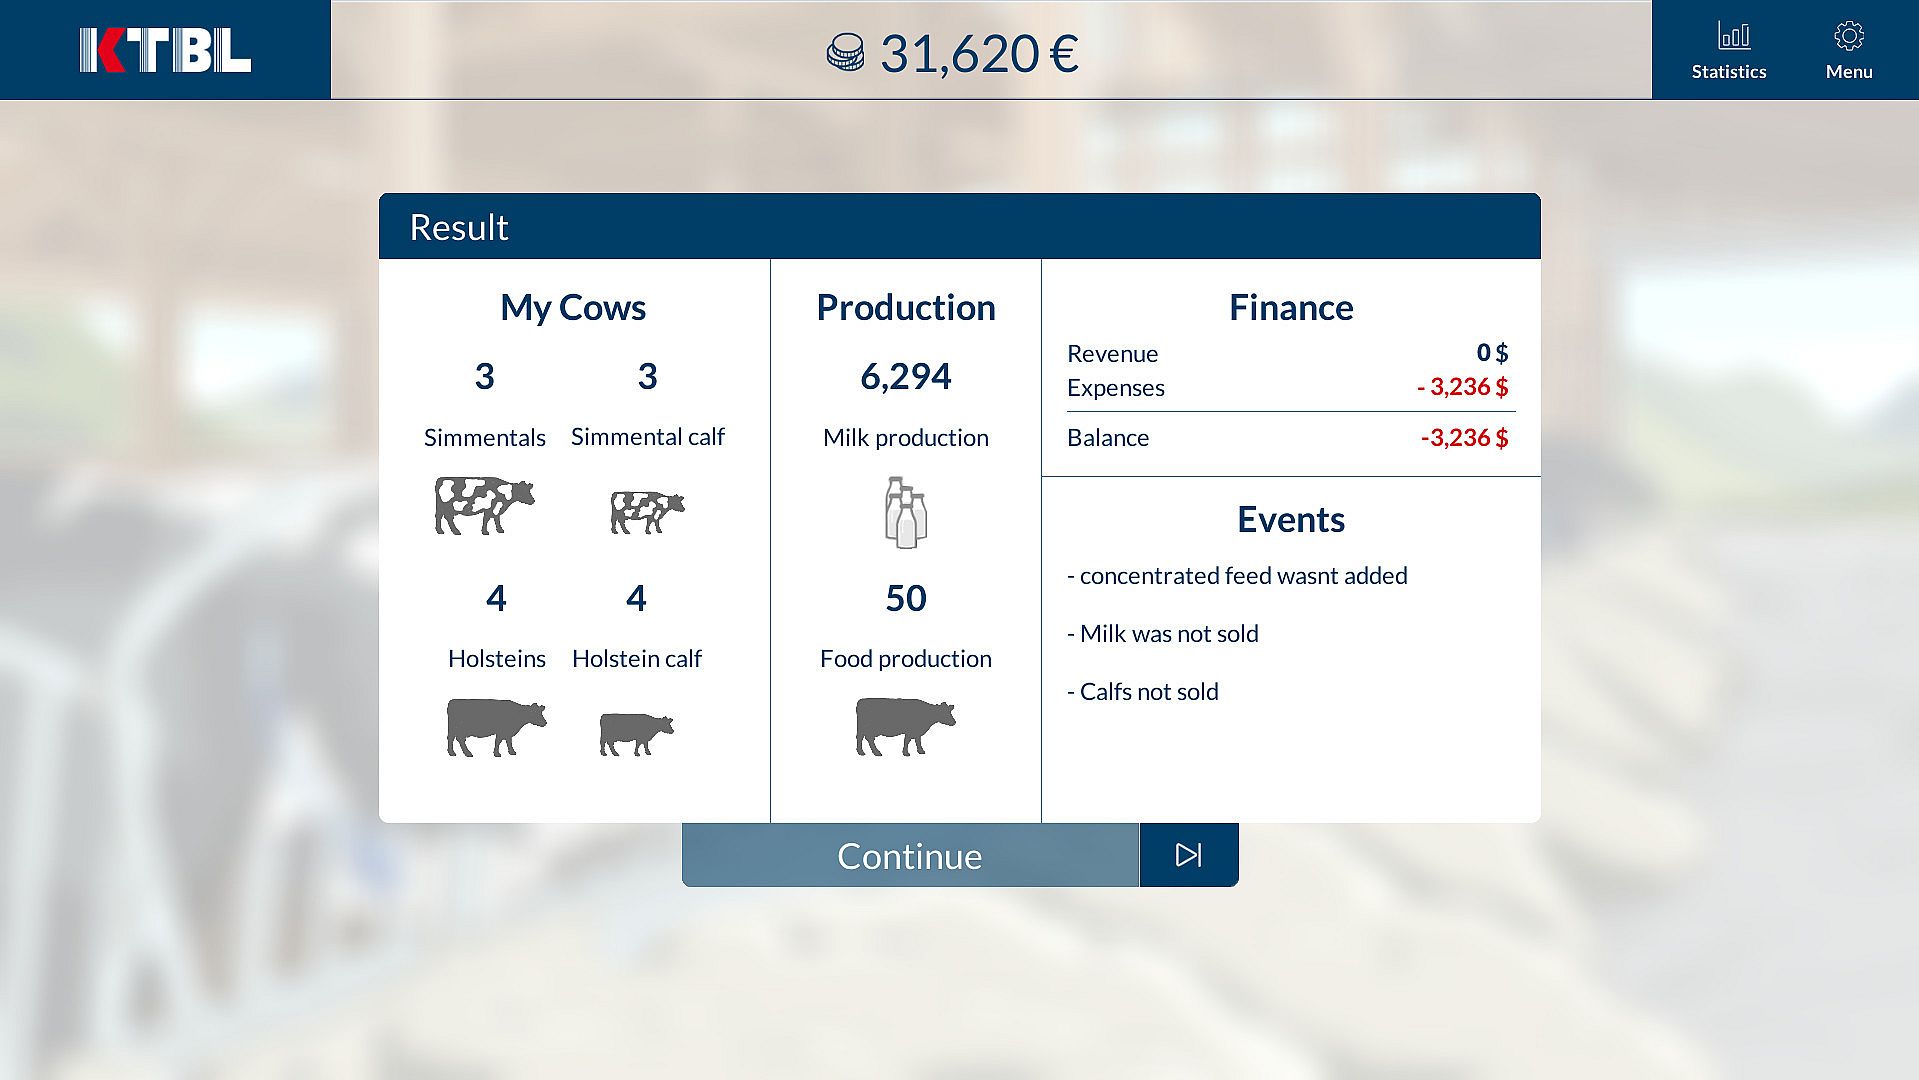This screenshot has width=1919, height=1080.
Task: Click the Balance total in Finance
Action: (1464, 438)
